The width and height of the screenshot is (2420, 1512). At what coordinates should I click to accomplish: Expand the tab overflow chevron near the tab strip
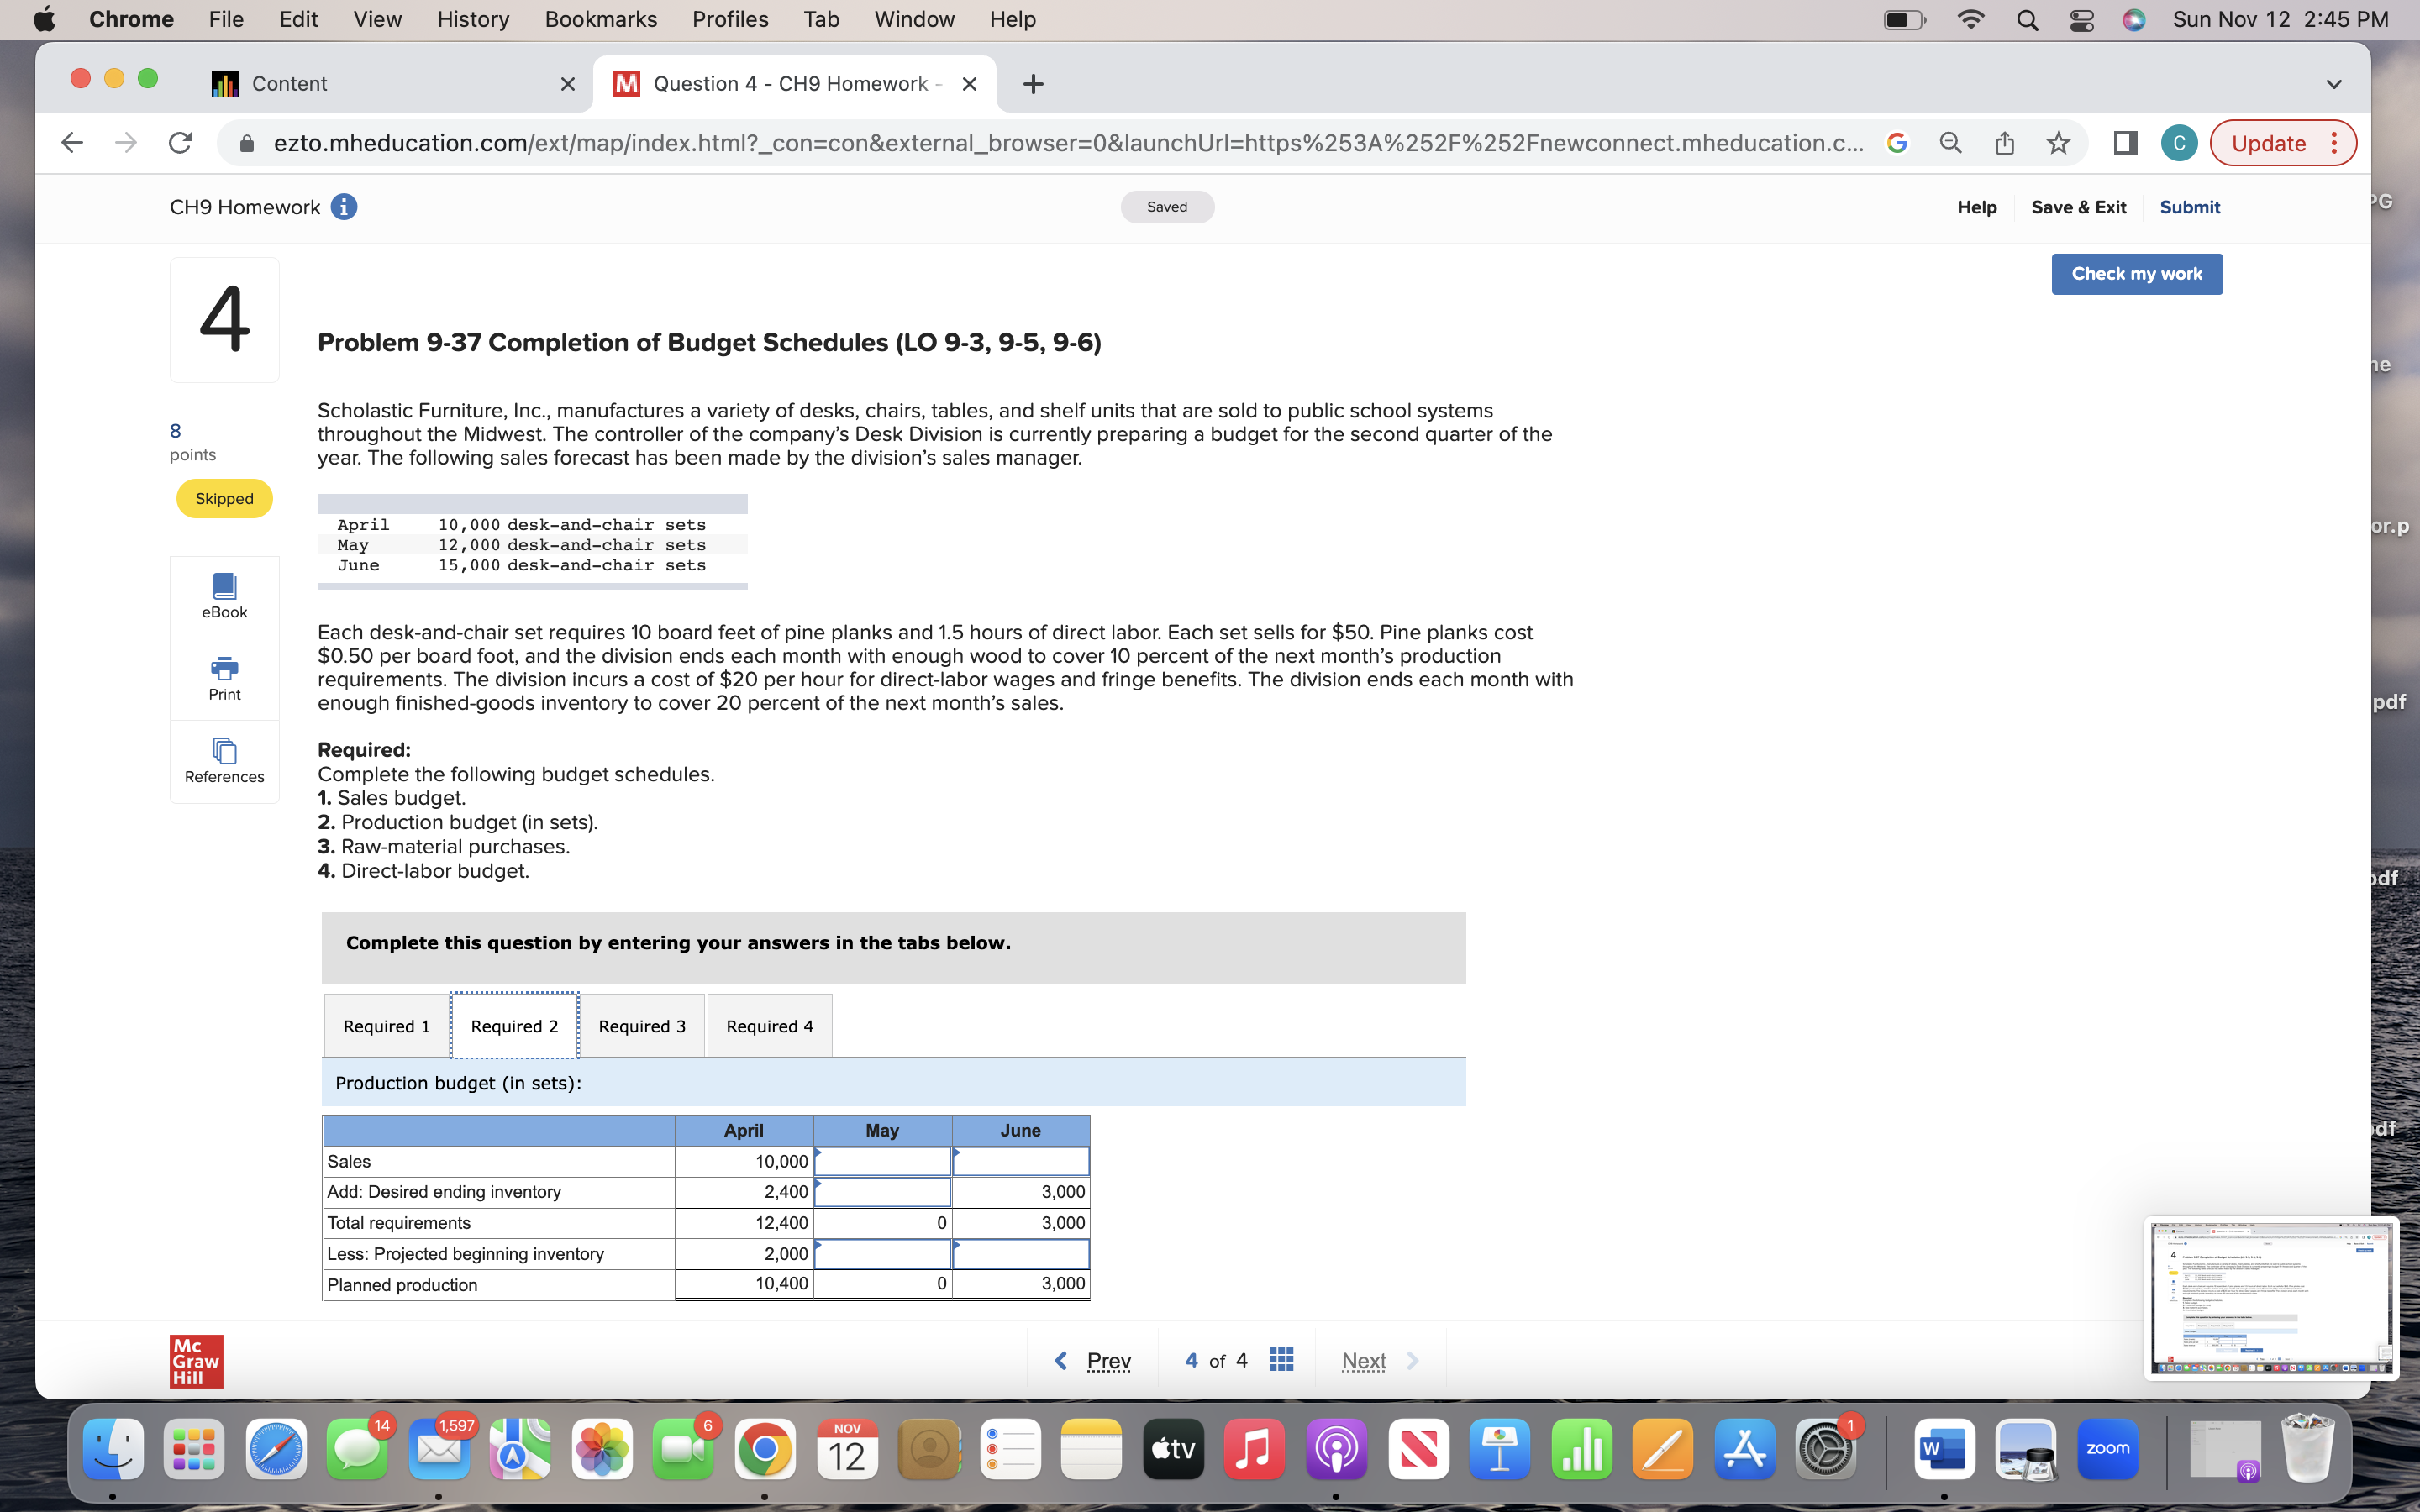(x=2333, y=84)
